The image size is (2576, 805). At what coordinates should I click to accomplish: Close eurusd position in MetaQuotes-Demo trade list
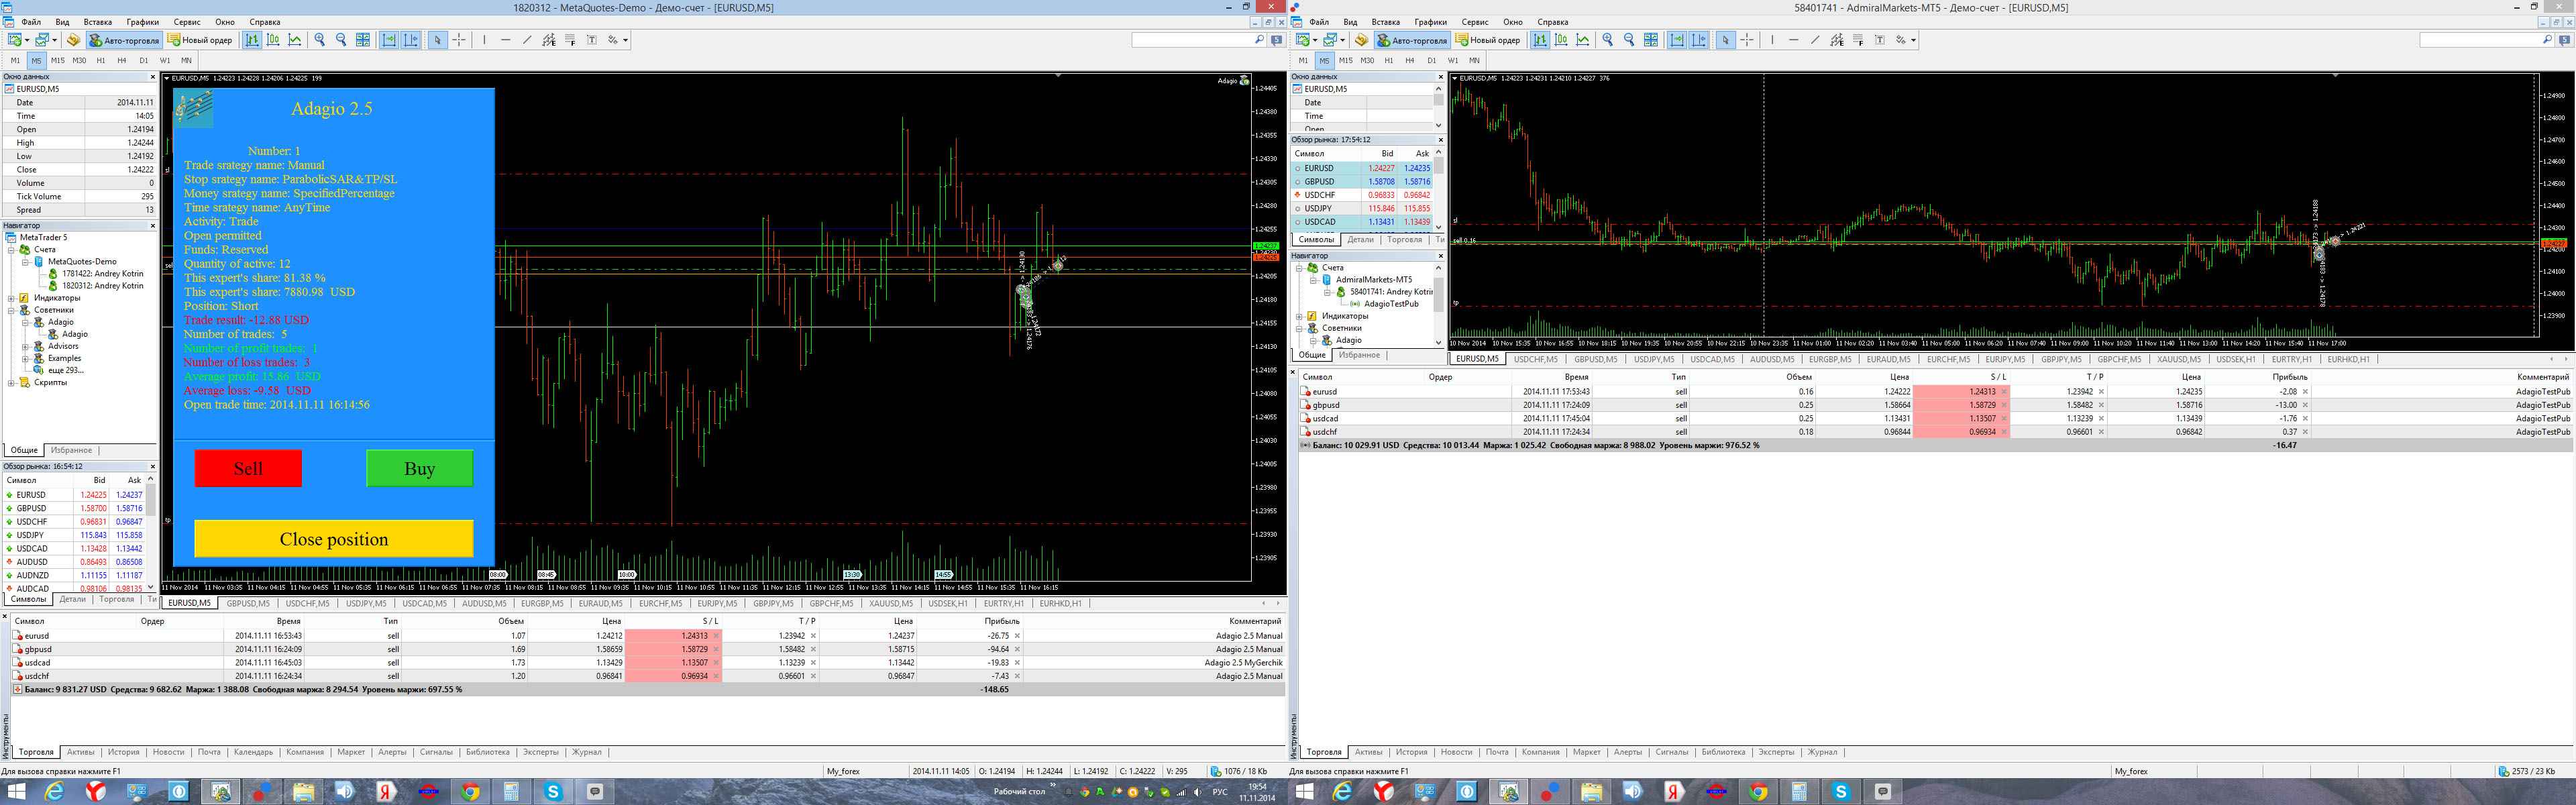coord(1017,636)
